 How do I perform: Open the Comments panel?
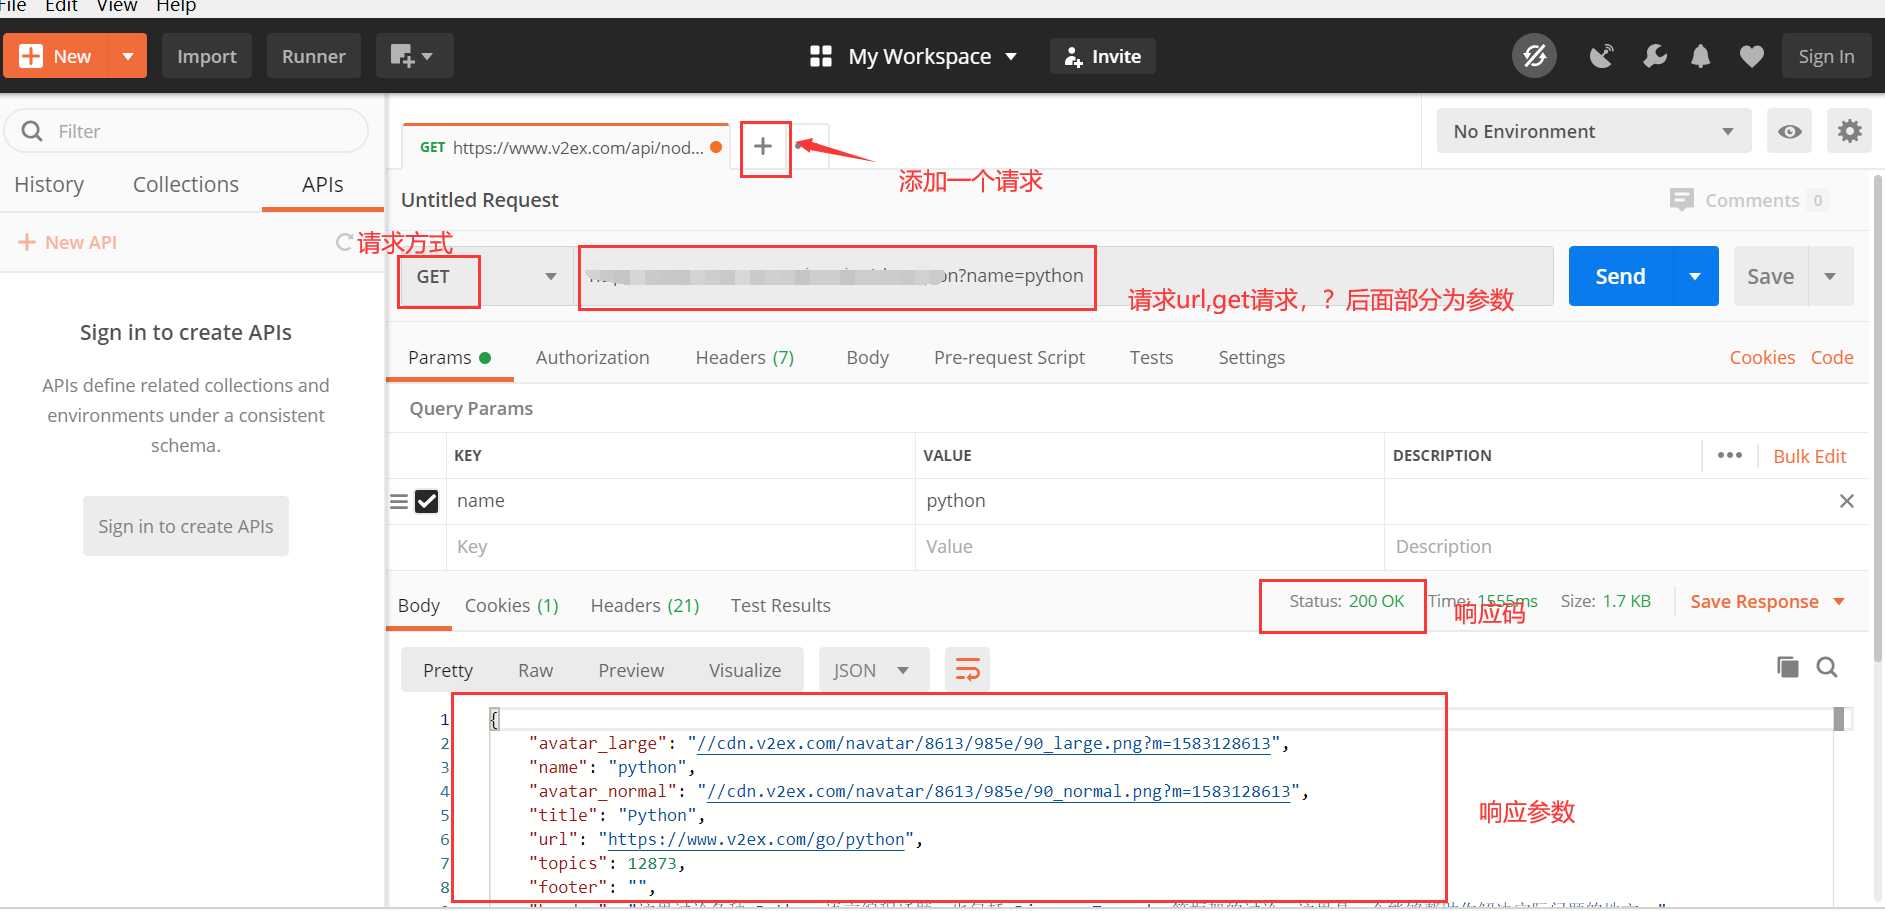1749,200
